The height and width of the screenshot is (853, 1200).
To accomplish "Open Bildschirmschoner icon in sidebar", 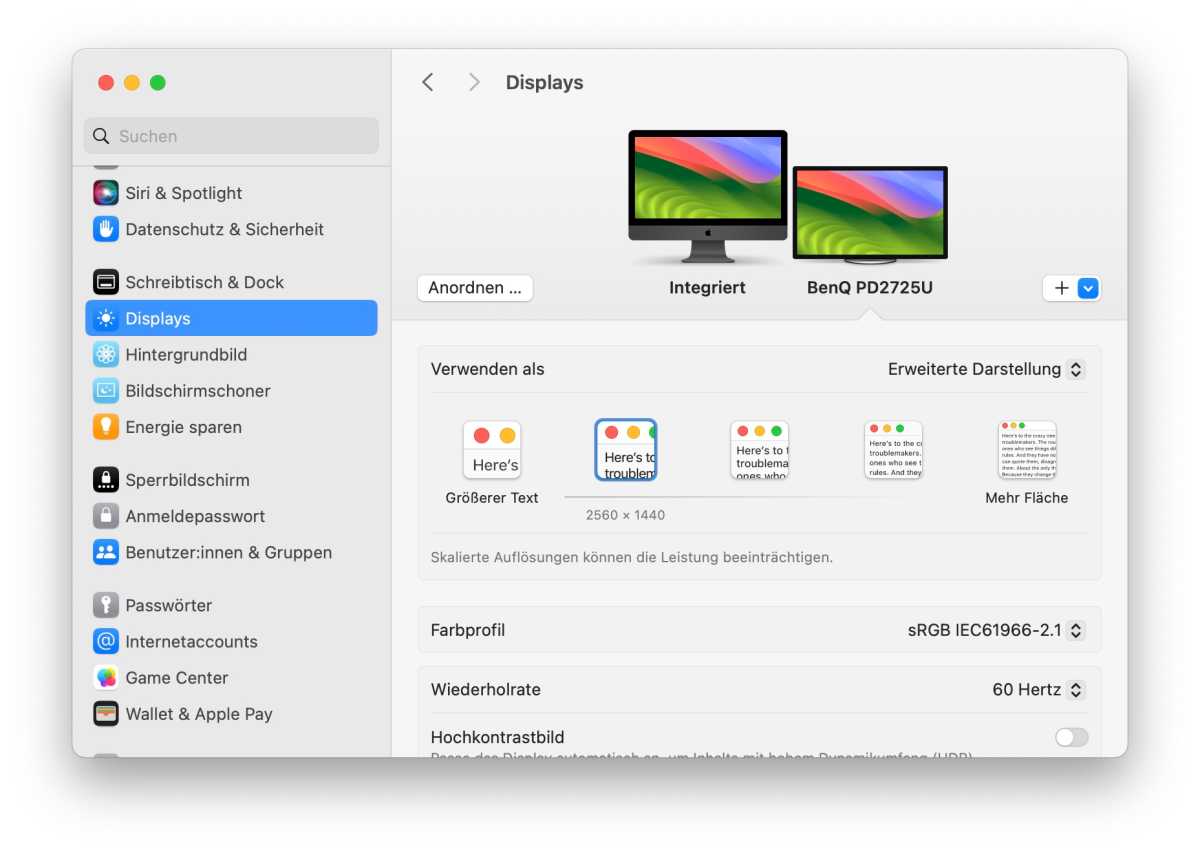I will pyautogui.click(x=106, y=390).
